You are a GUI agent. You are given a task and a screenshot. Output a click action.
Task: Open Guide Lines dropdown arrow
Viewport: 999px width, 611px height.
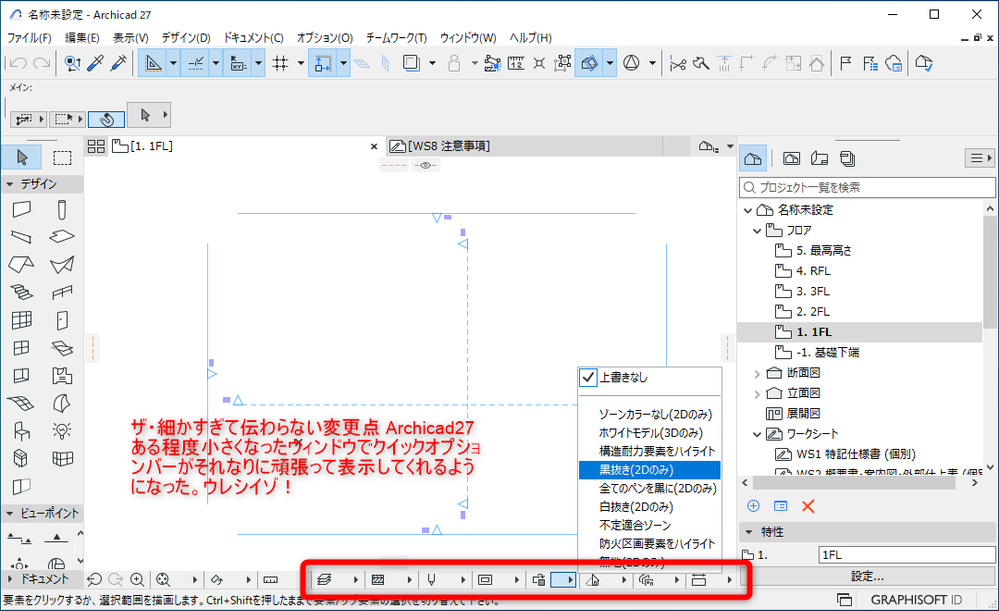point(173,63)
